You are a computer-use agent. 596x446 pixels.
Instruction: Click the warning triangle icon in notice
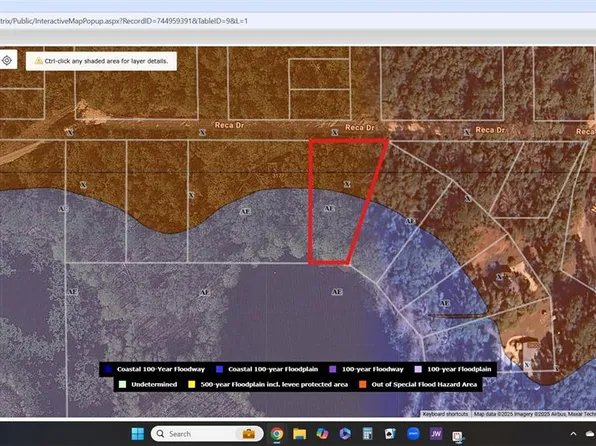tap(38, 61)
